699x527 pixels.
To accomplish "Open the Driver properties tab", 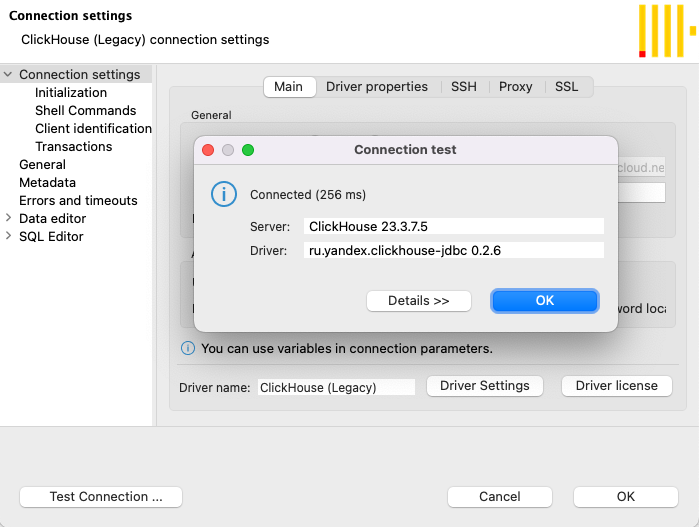I will coord(377,86).
